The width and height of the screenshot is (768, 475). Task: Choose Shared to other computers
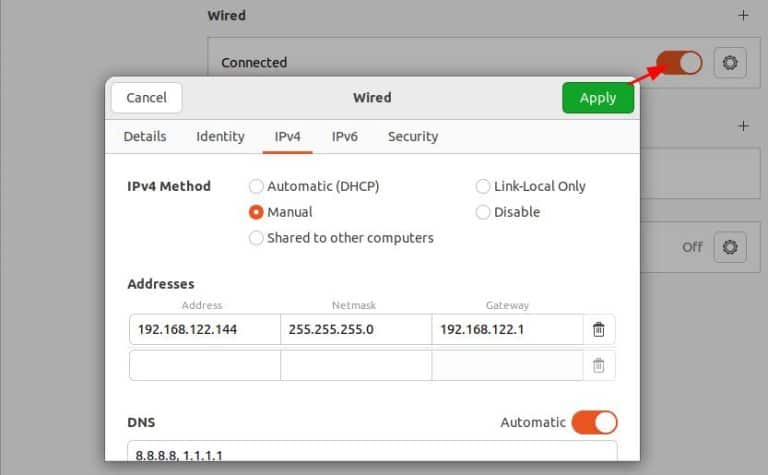tap(257, 238)
